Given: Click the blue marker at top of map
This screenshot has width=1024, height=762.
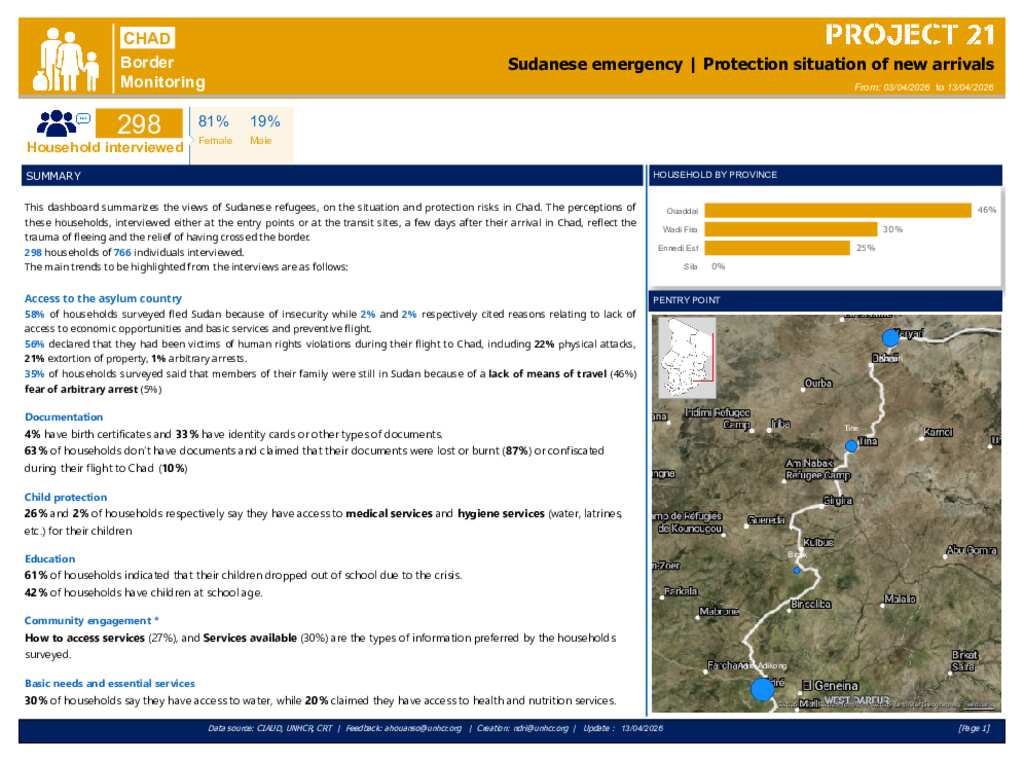Looking at the screenshot, I should point(890,337).
